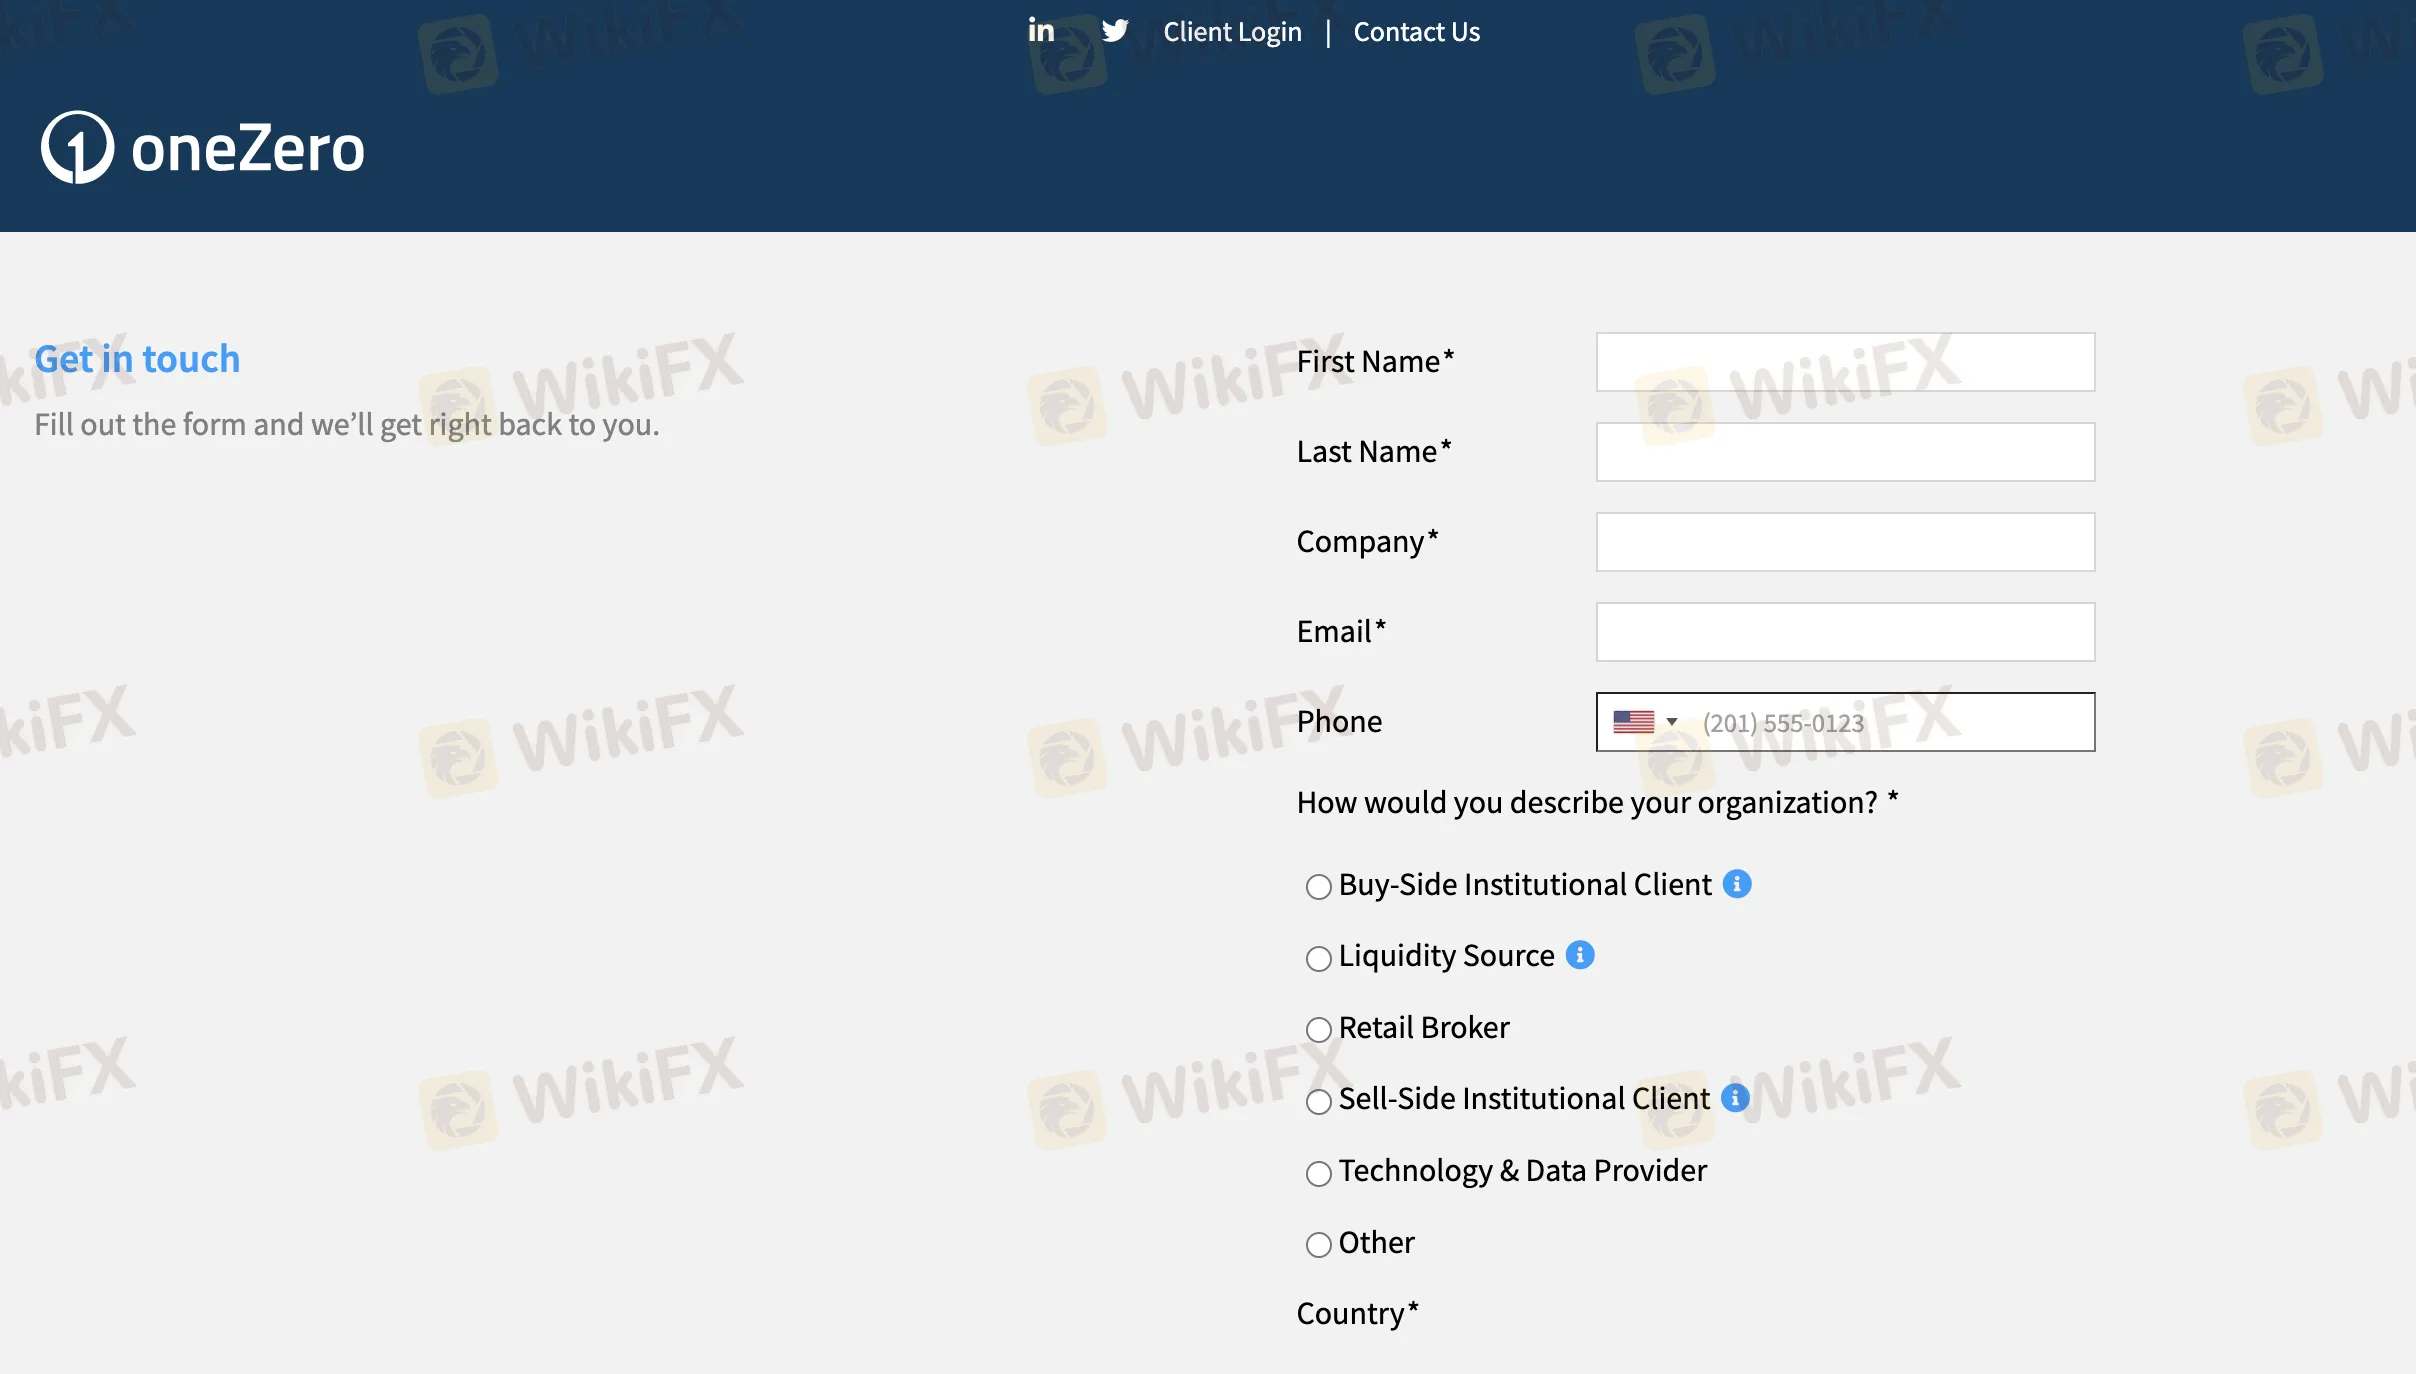Image resolution: width=2416 pixels, height=1374 pixels.
Task: Click the info icon next to Liquidity Source
Action: pyautogui.click(x=1580, y=956)
